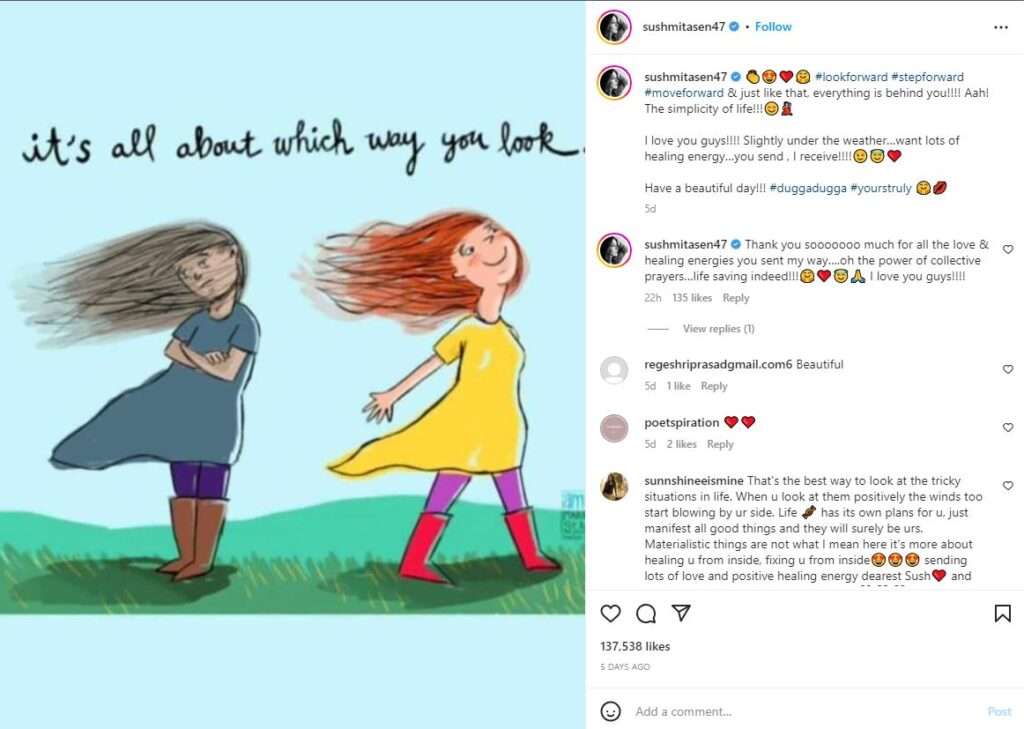Open sunnshineeismine avatar
The height and width of the screenshot is (729, 1024).
[615, 487]
